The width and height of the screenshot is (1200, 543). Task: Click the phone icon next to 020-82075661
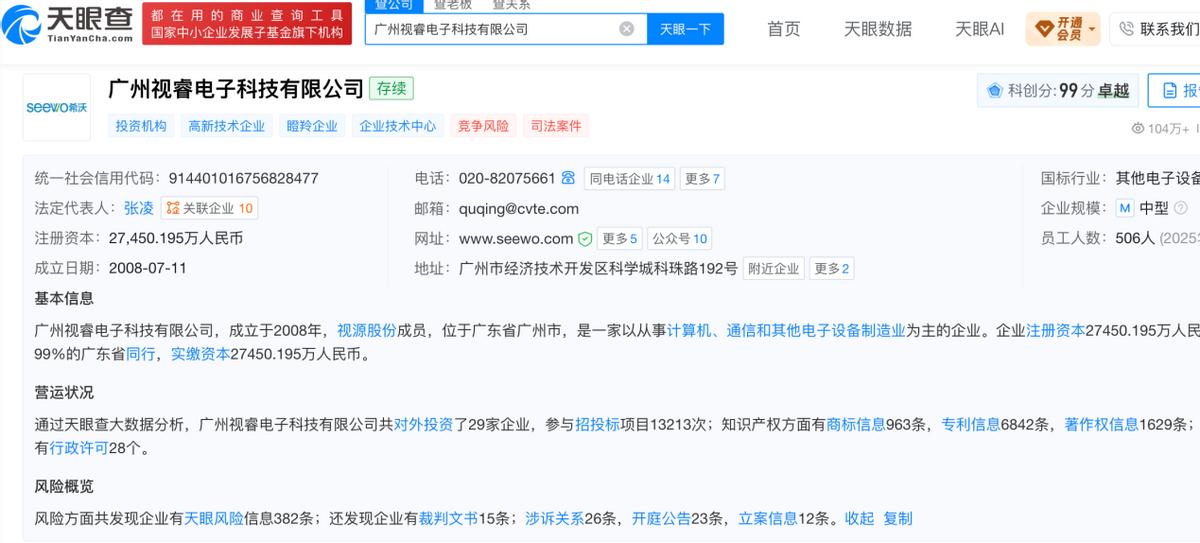coord(568,178)
